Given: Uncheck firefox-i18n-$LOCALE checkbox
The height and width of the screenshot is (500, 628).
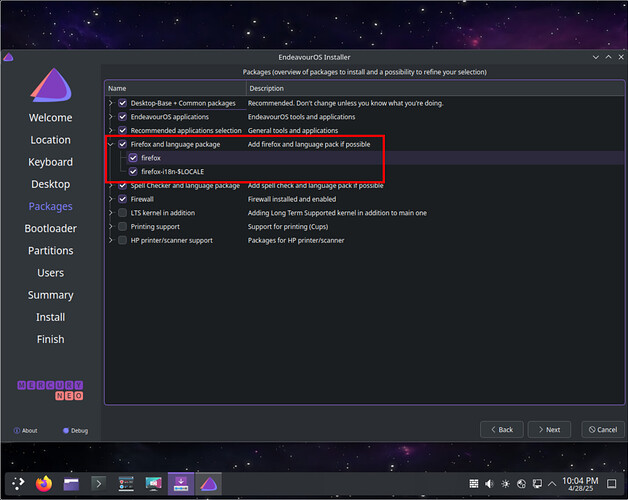Looking at the screenshot, I should 133,171.
